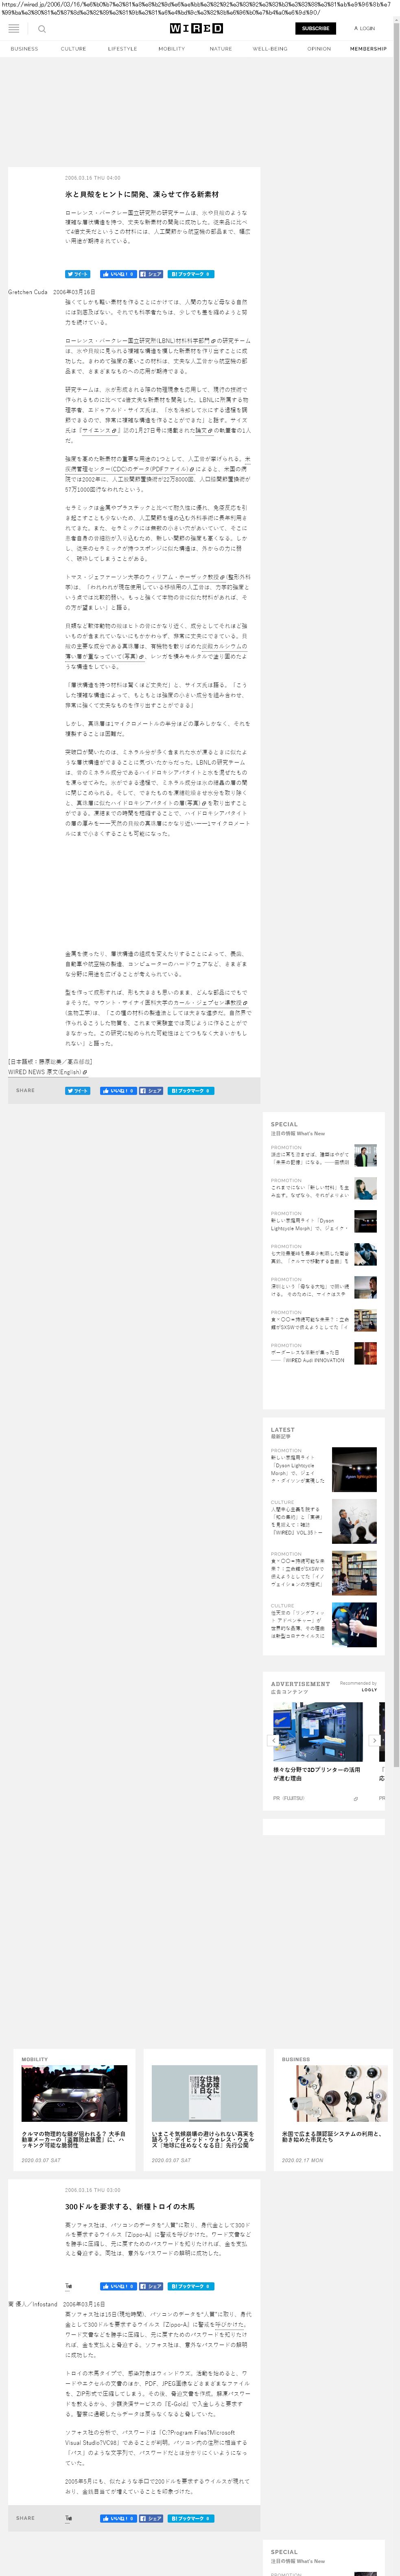This screenshot has height=2576, width=400.
Task: Click Hatena bookmark button above the first article
Action: point(191,274)
